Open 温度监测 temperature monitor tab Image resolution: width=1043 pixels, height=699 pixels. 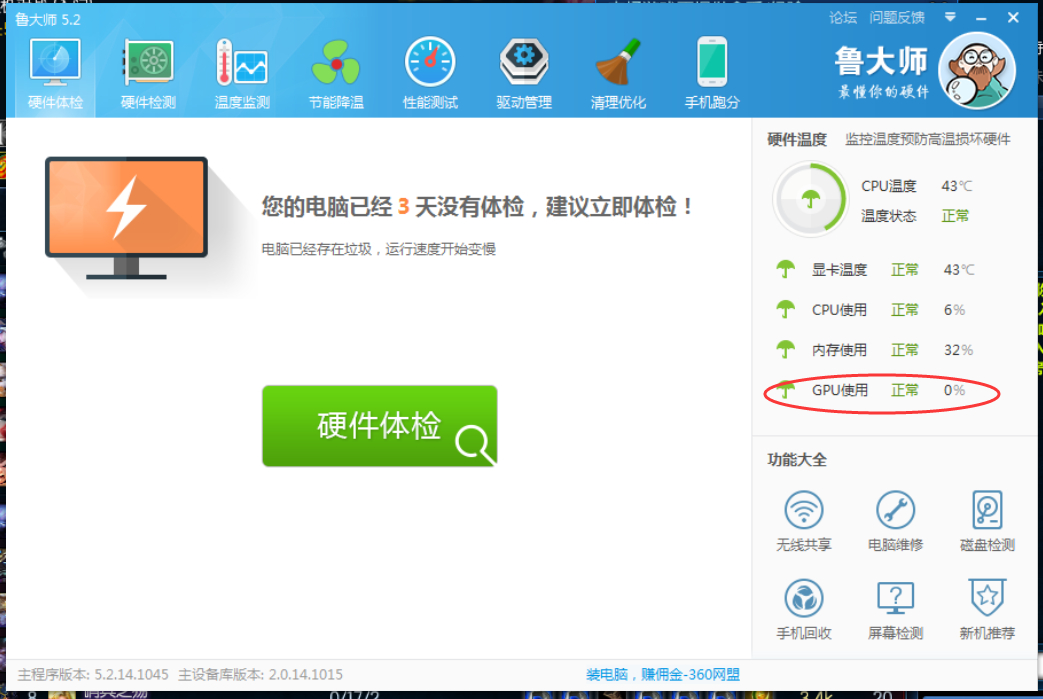[x=242, y=74]
